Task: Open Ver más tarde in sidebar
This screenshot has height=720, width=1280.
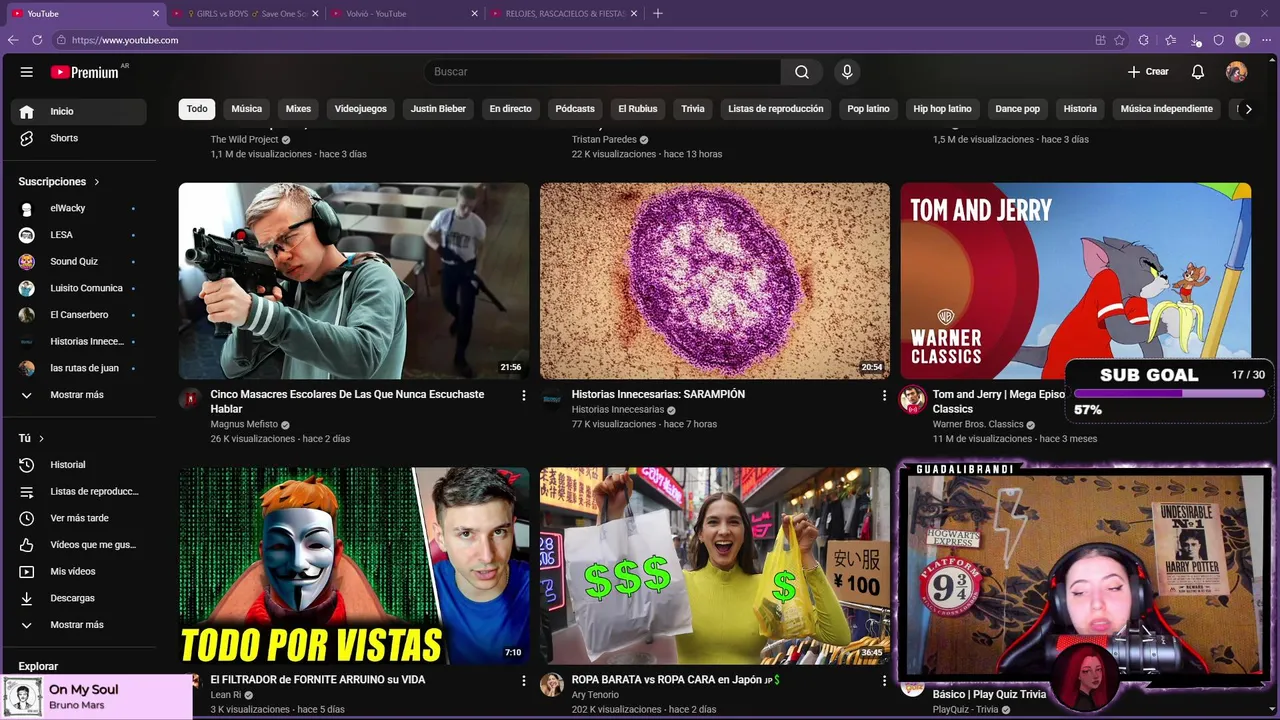Action: (x=78, y=518)
